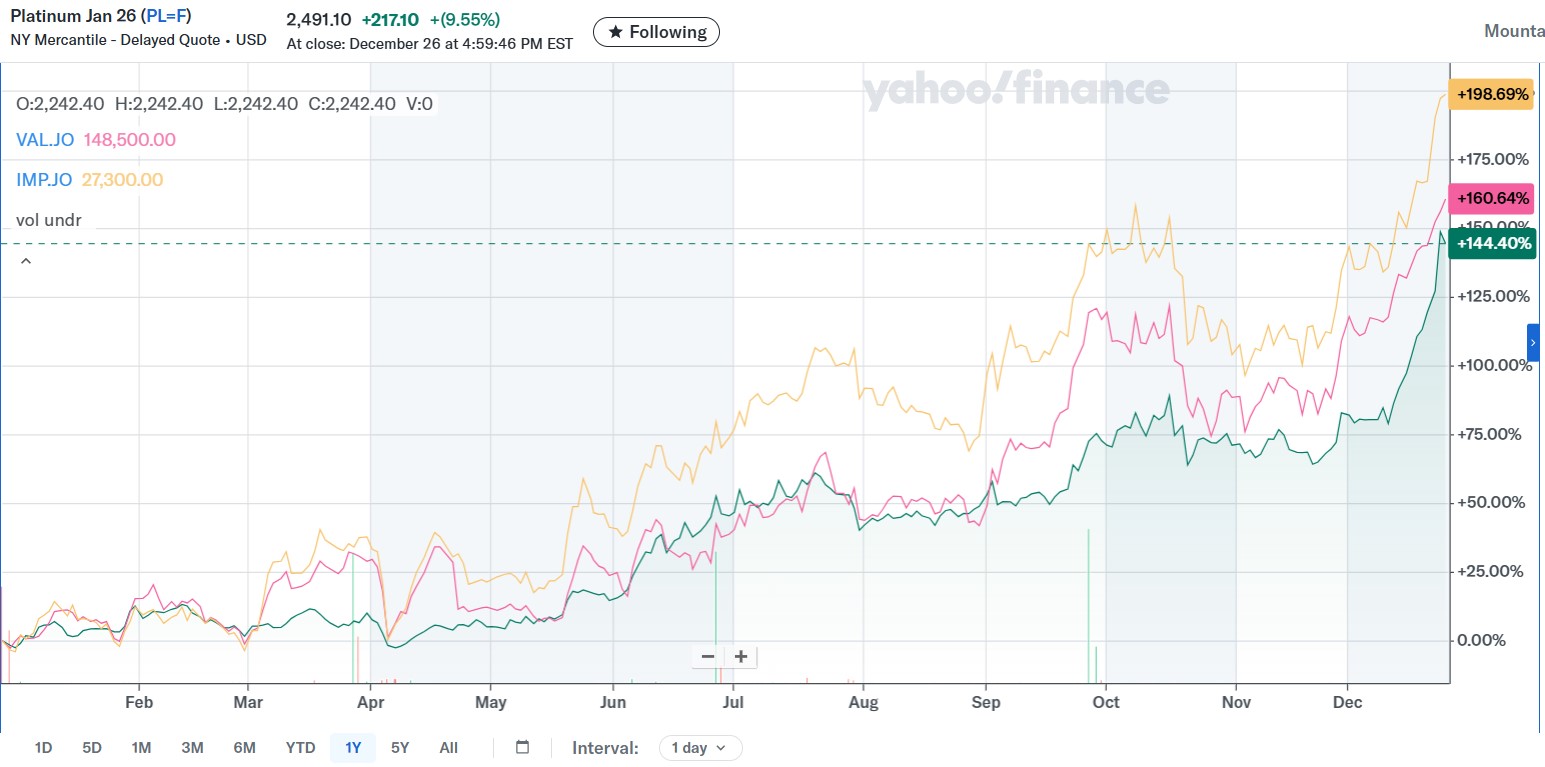The width and height of the screenshot is (1545, 767).
Task: Switch to the 1M range
Action: 141,748
